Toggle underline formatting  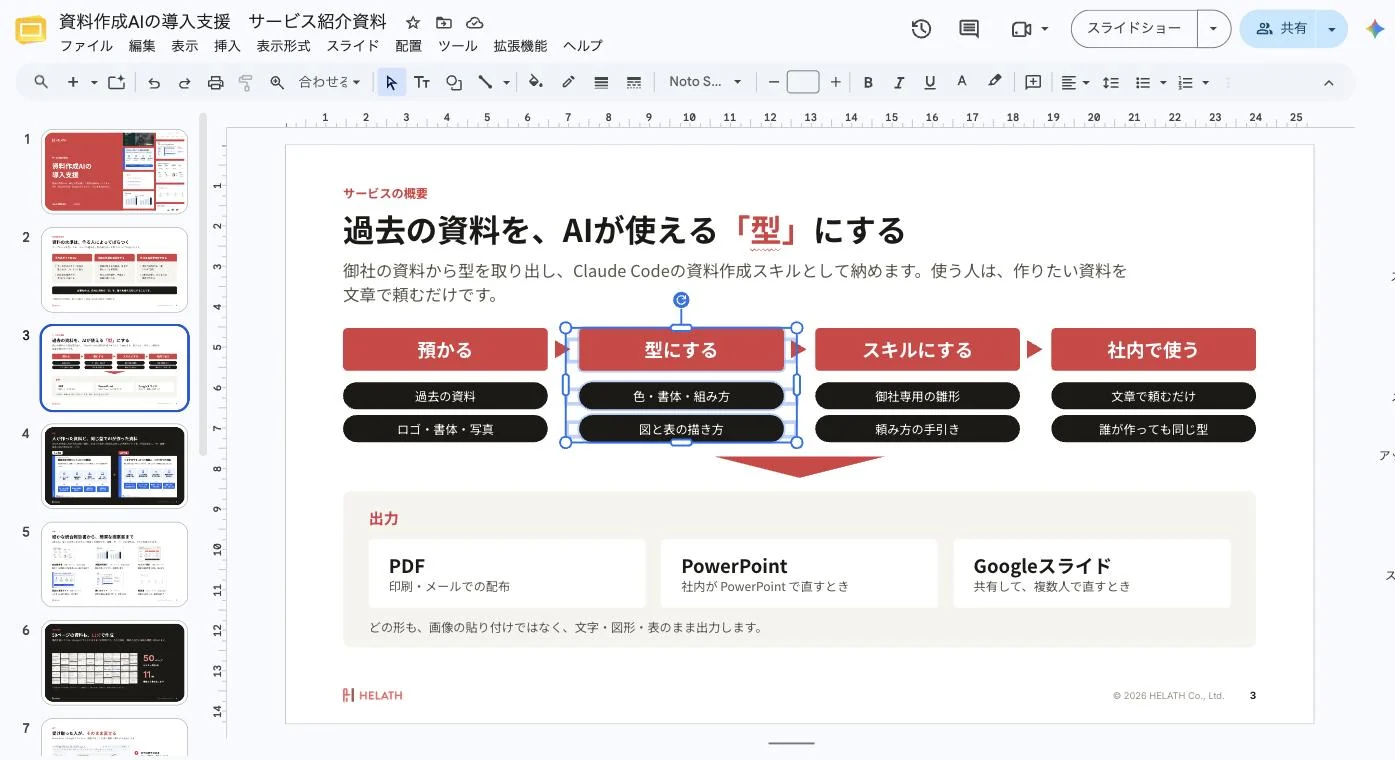click(x=930, y=82)
